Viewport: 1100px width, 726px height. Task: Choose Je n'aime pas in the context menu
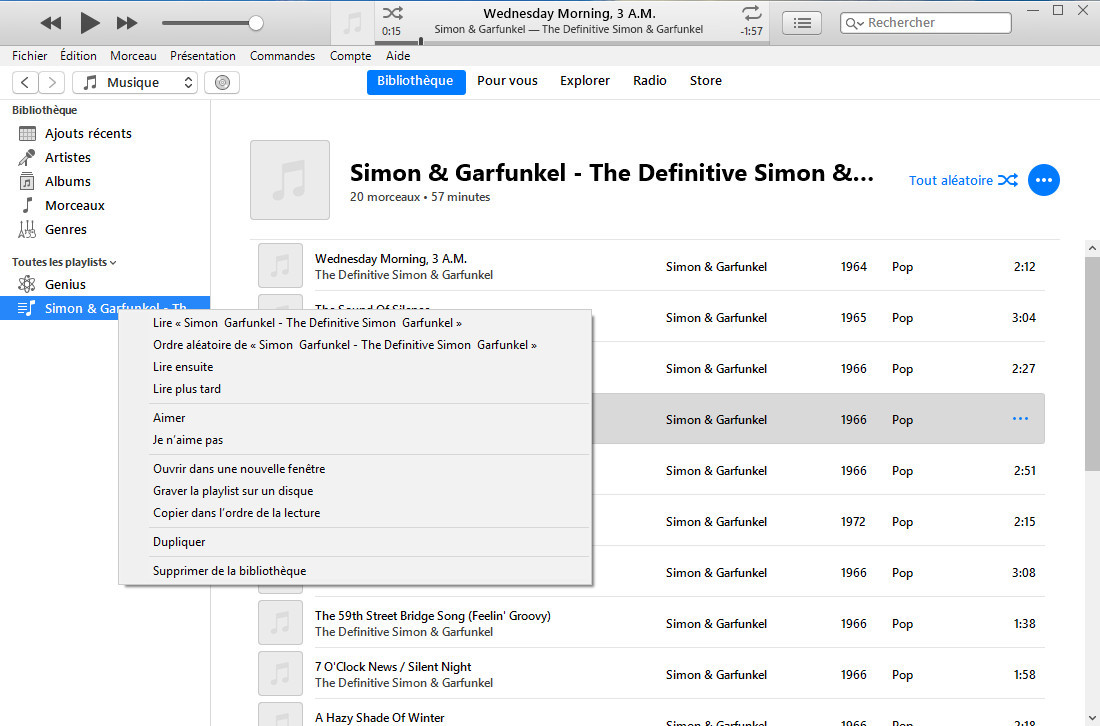(356, 440)
